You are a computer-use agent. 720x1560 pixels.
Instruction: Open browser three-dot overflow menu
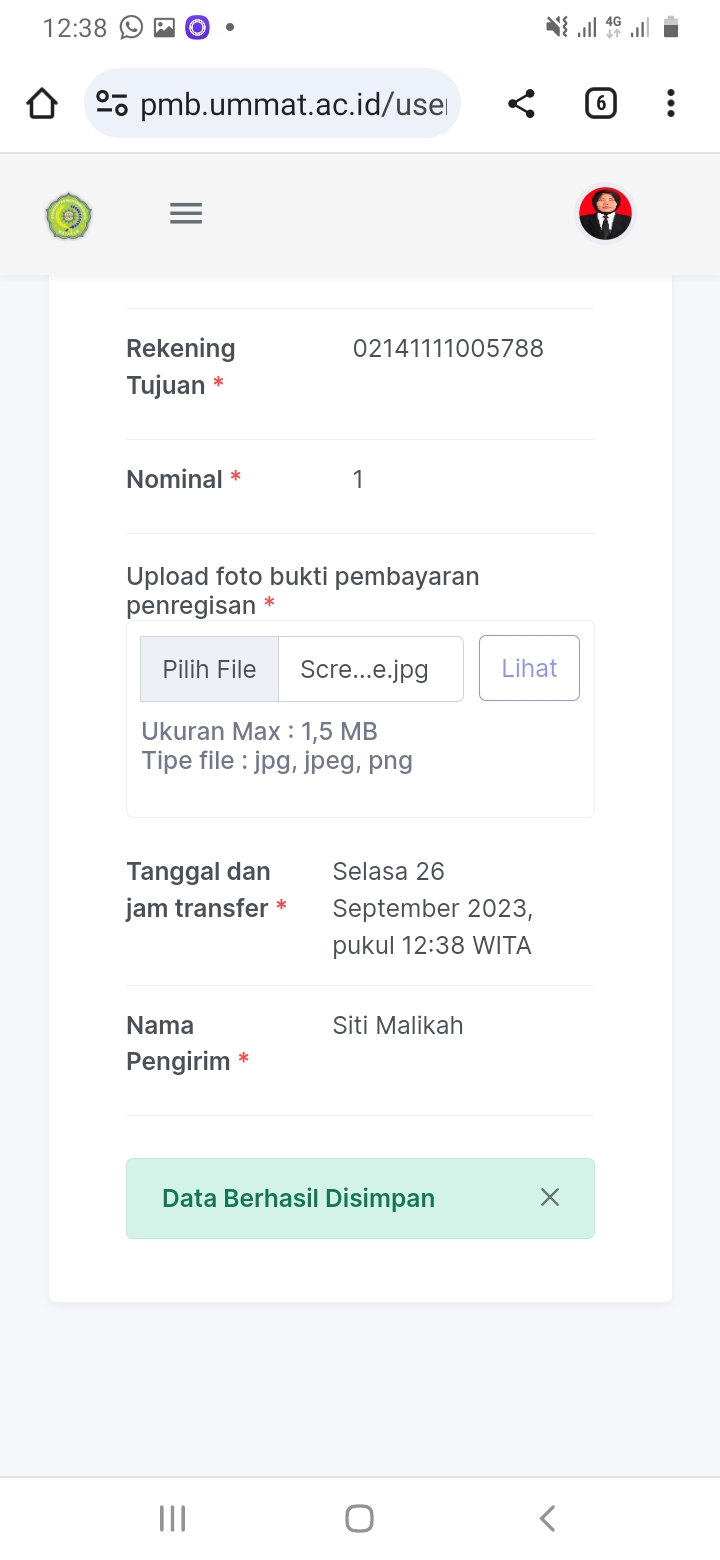[x=670, y=104]
